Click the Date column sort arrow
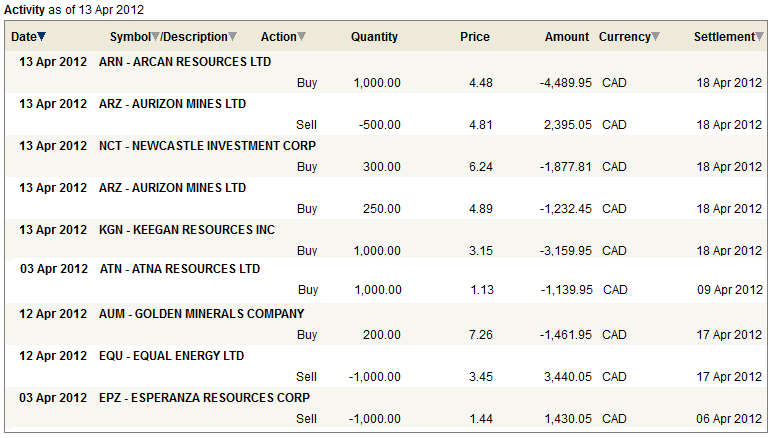This screenshot has width=777, height=438. pos(42,37)
